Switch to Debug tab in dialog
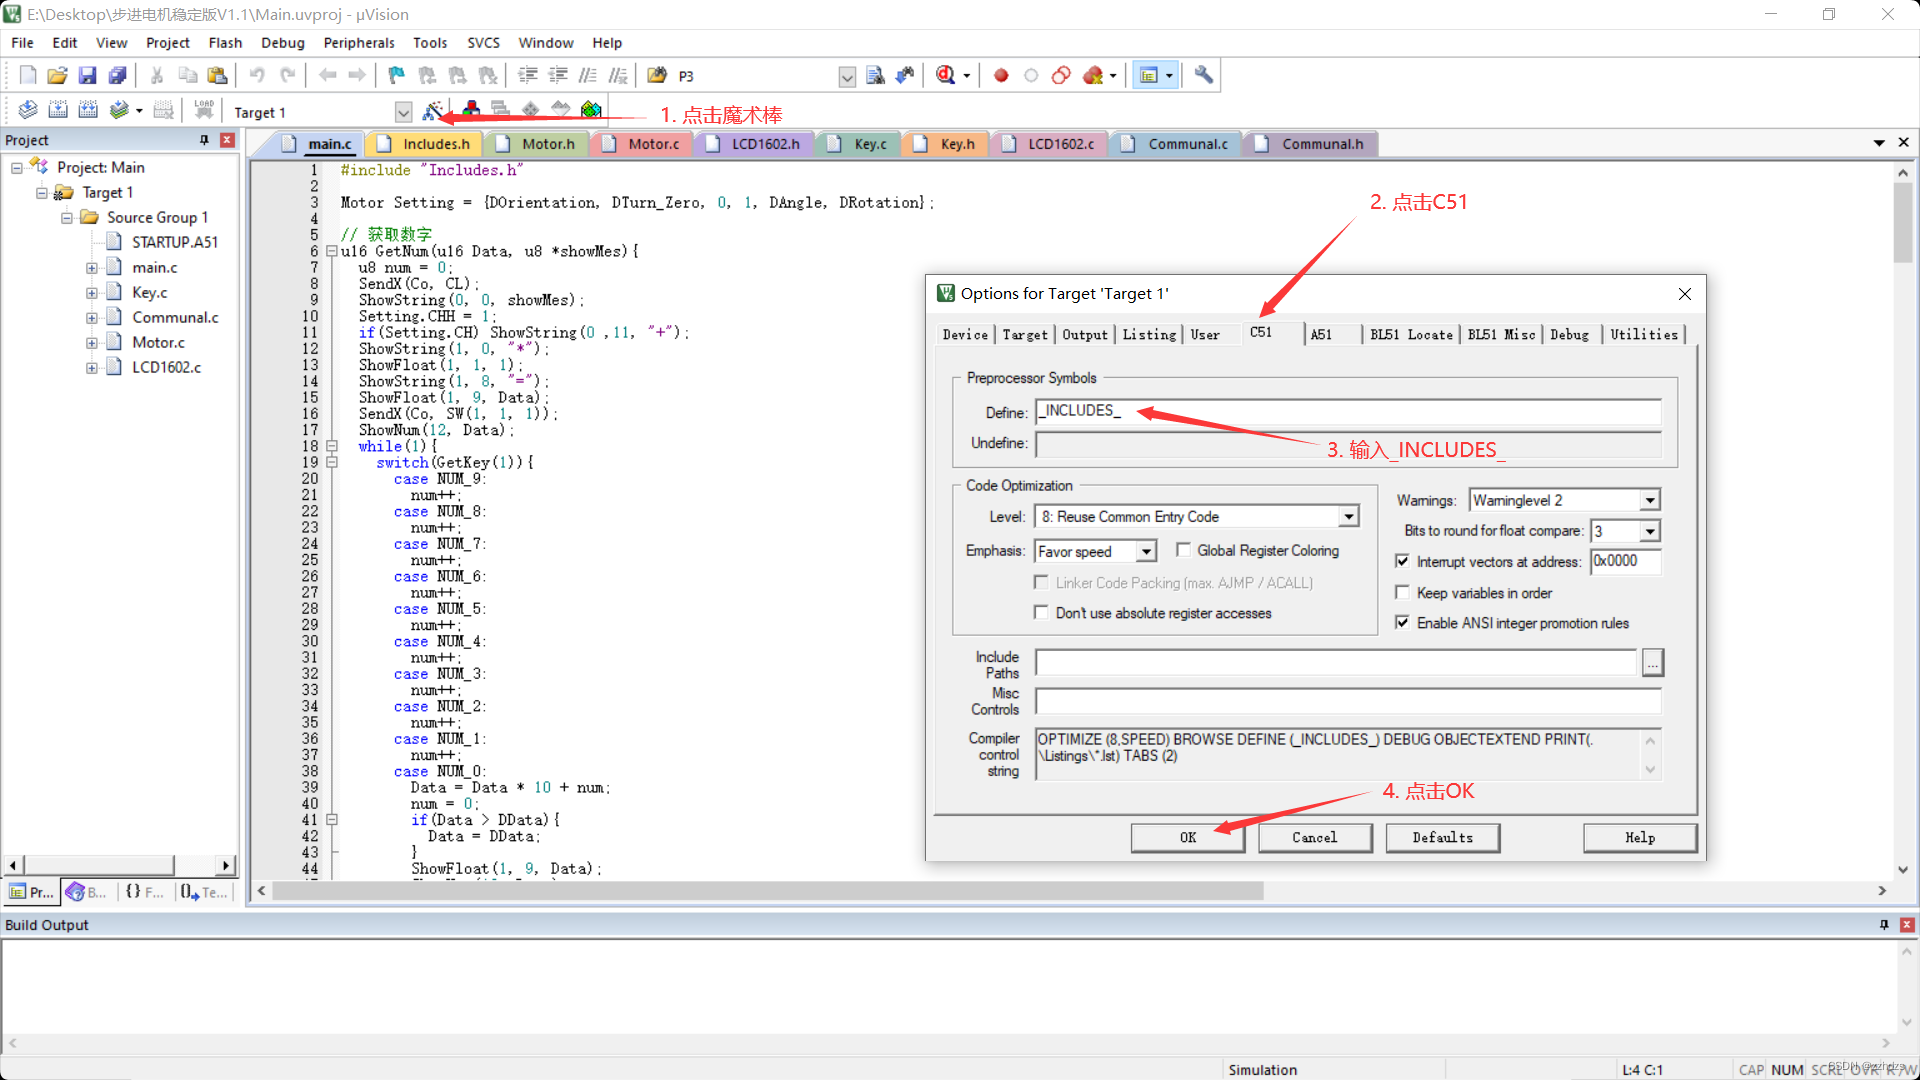The width and height of the screenshot is (1920, 1080). [x=1569, y=335]
